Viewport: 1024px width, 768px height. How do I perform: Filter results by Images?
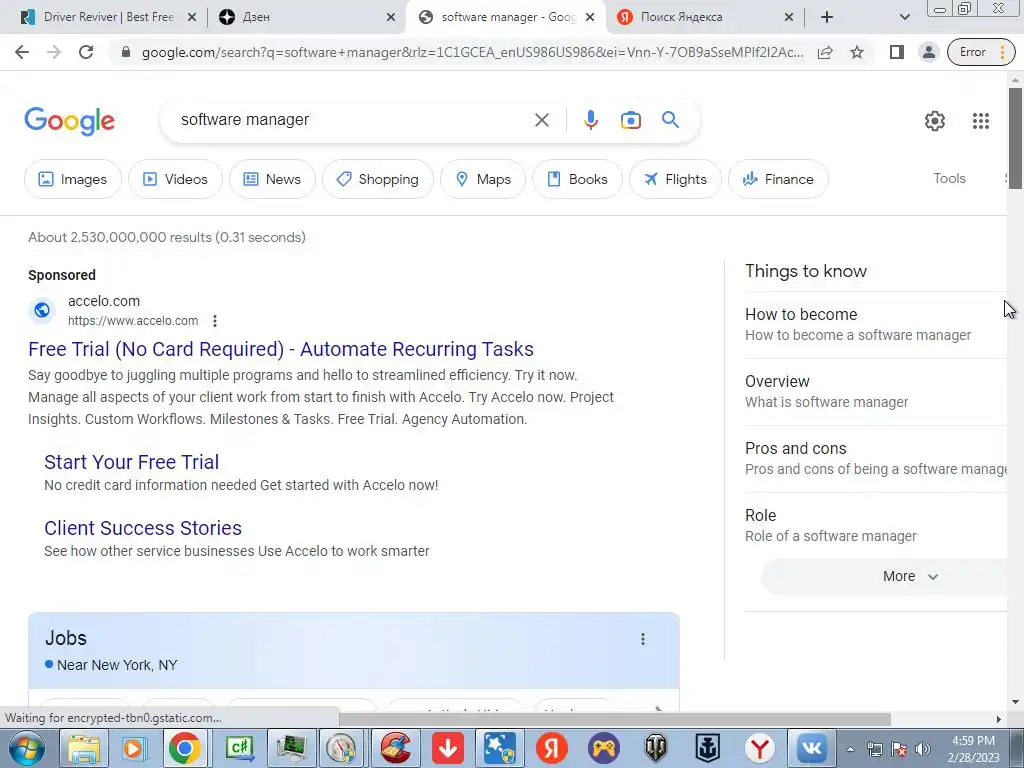click(x=72, y=179)
